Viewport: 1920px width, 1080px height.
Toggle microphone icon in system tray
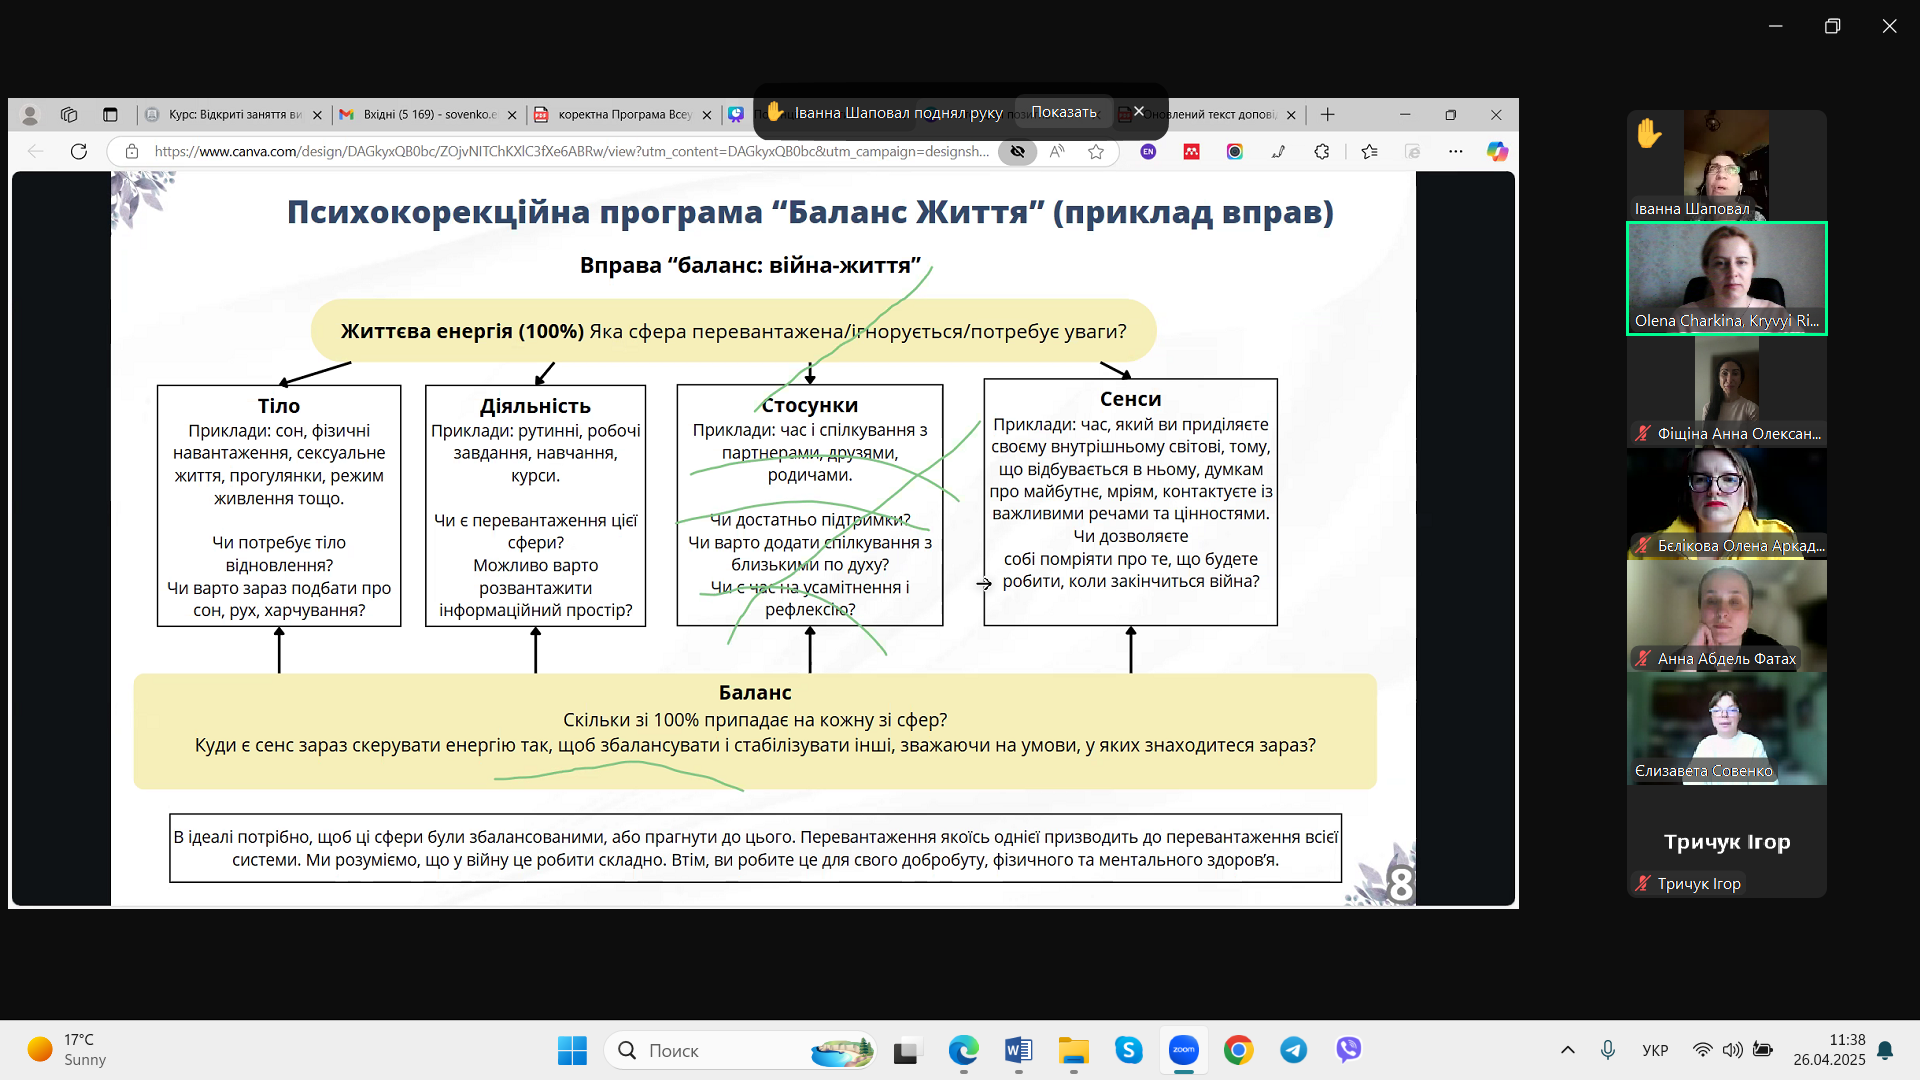click(x=1608, y=1050)
